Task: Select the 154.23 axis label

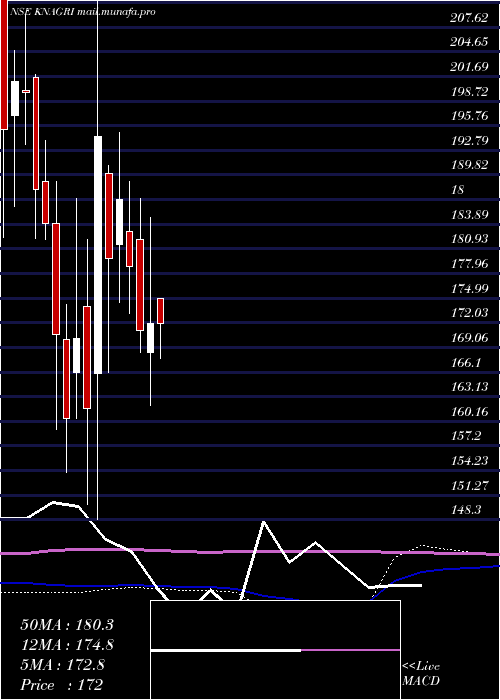Action: (470, 461)
